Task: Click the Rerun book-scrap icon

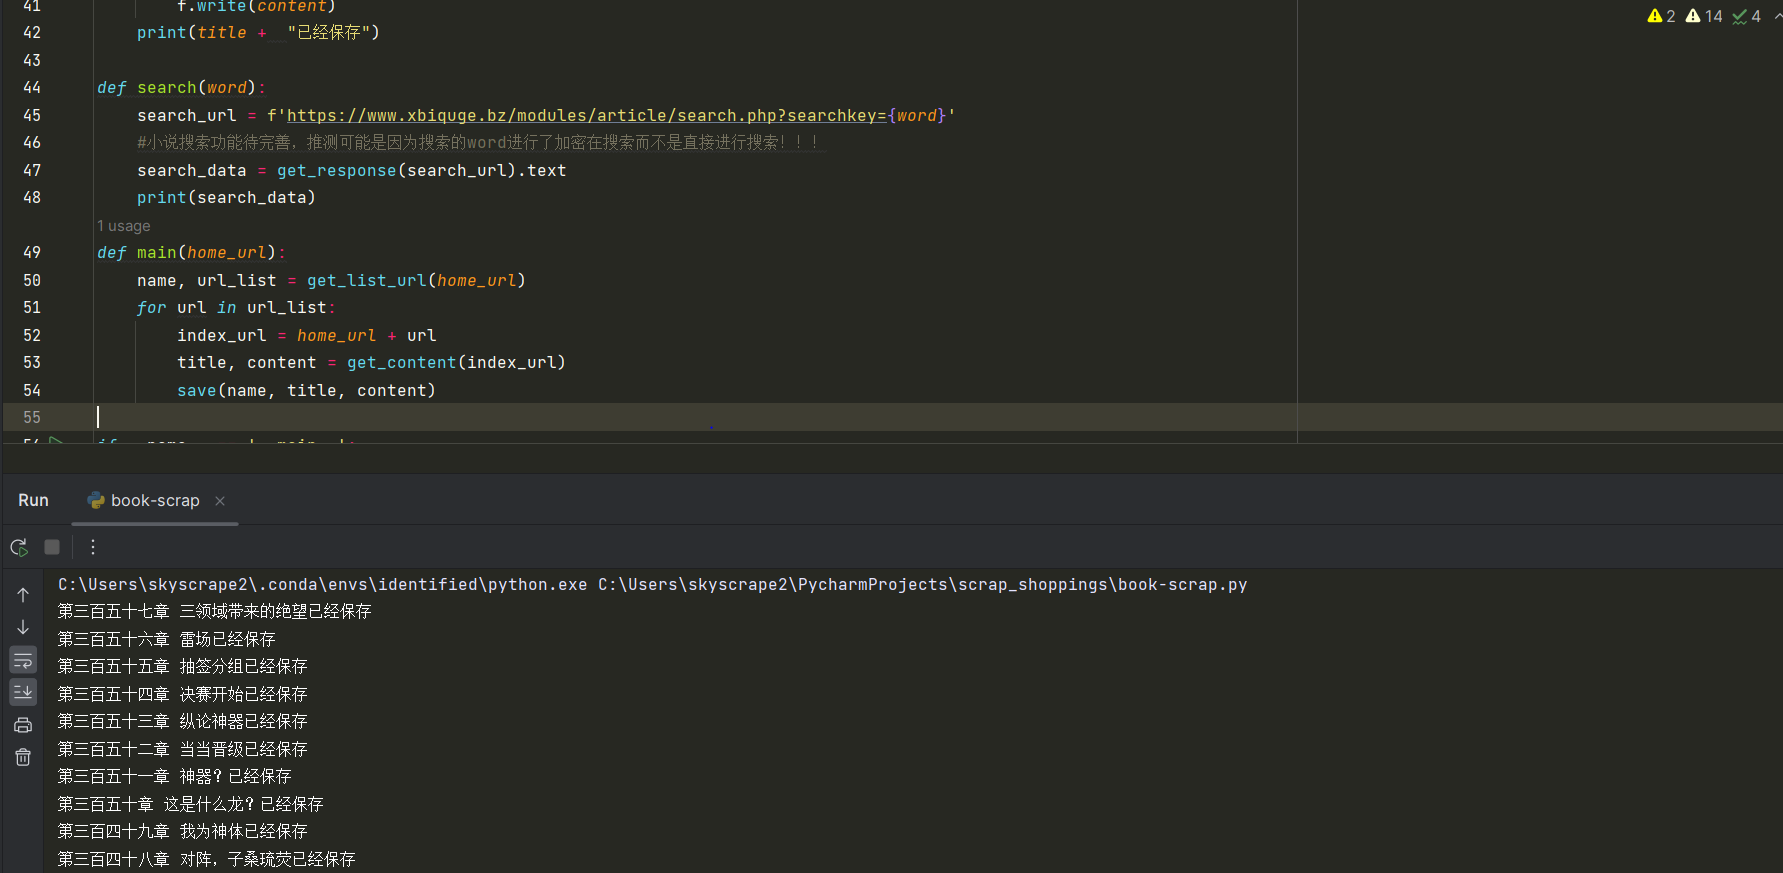Action: (x=19, y=547)
